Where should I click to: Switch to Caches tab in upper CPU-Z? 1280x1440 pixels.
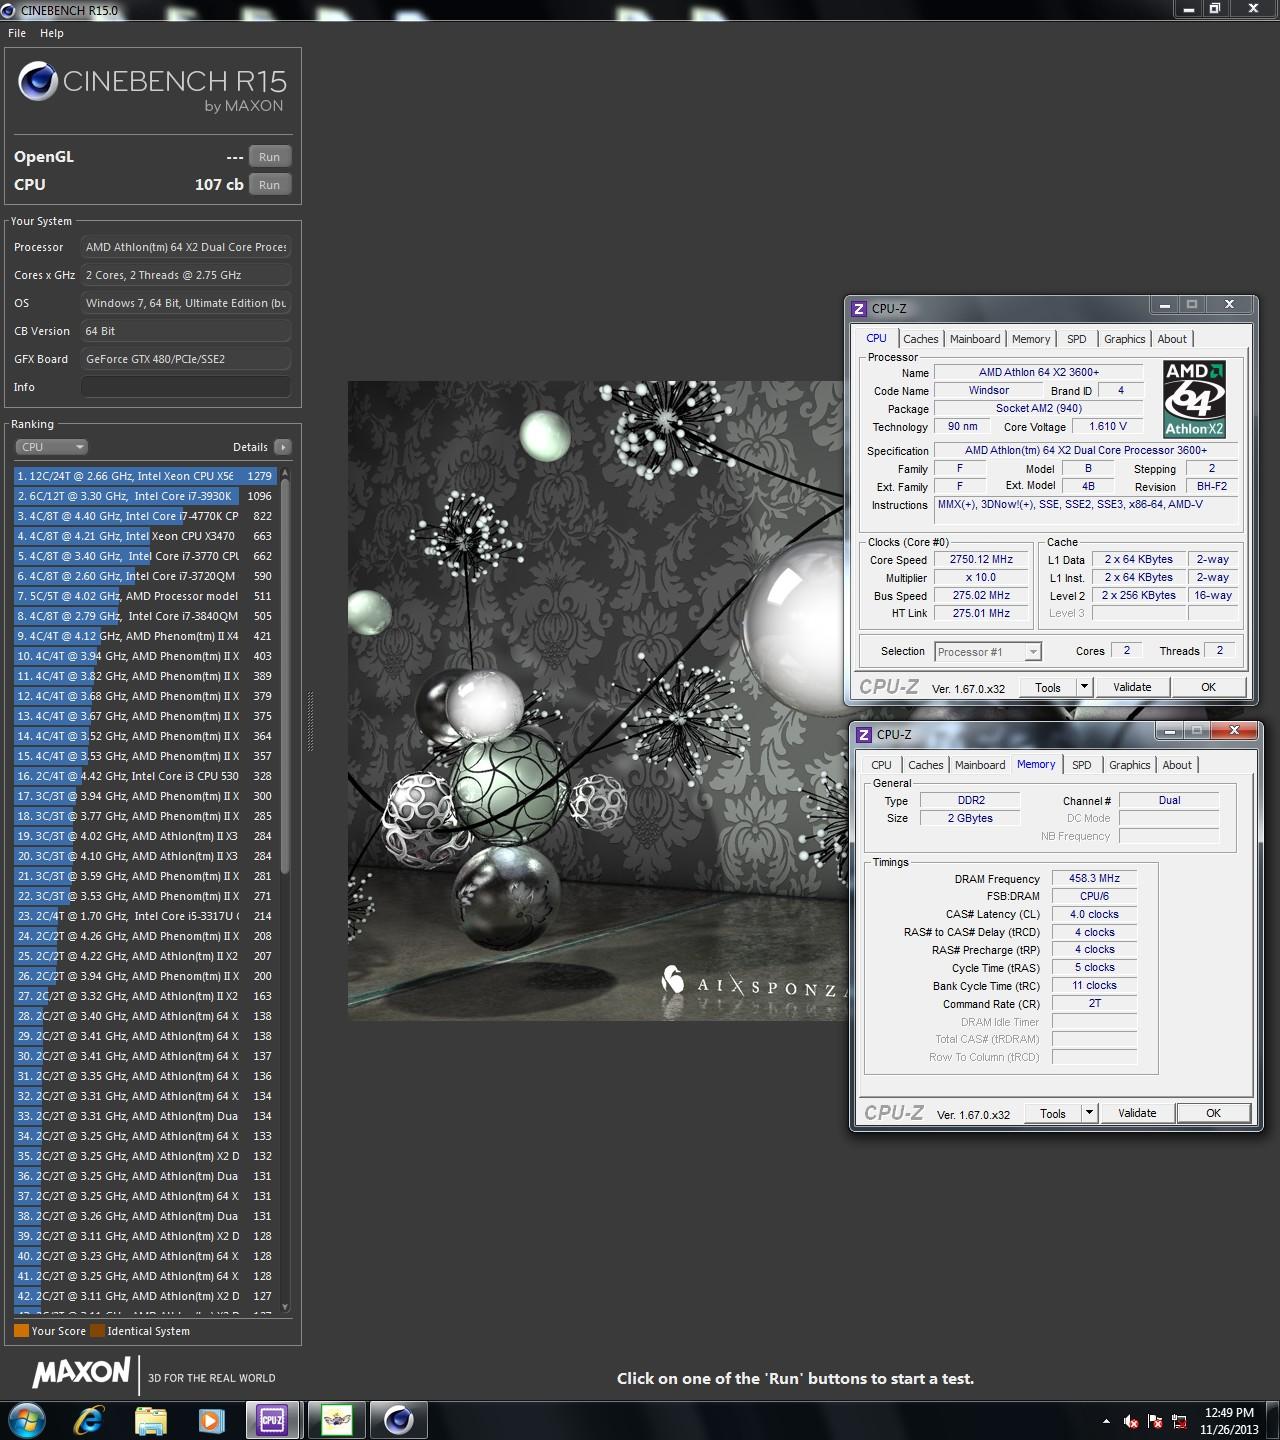click(920, 339)
